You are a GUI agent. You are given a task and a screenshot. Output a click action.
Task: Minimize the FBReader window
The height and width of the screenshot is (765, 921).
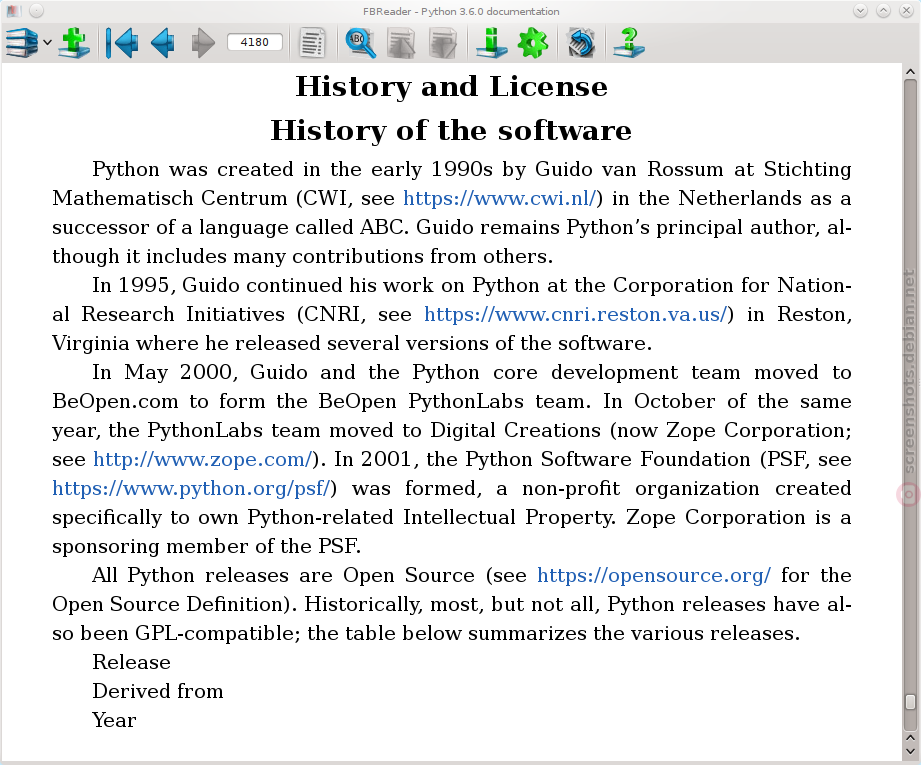(861, 11)
